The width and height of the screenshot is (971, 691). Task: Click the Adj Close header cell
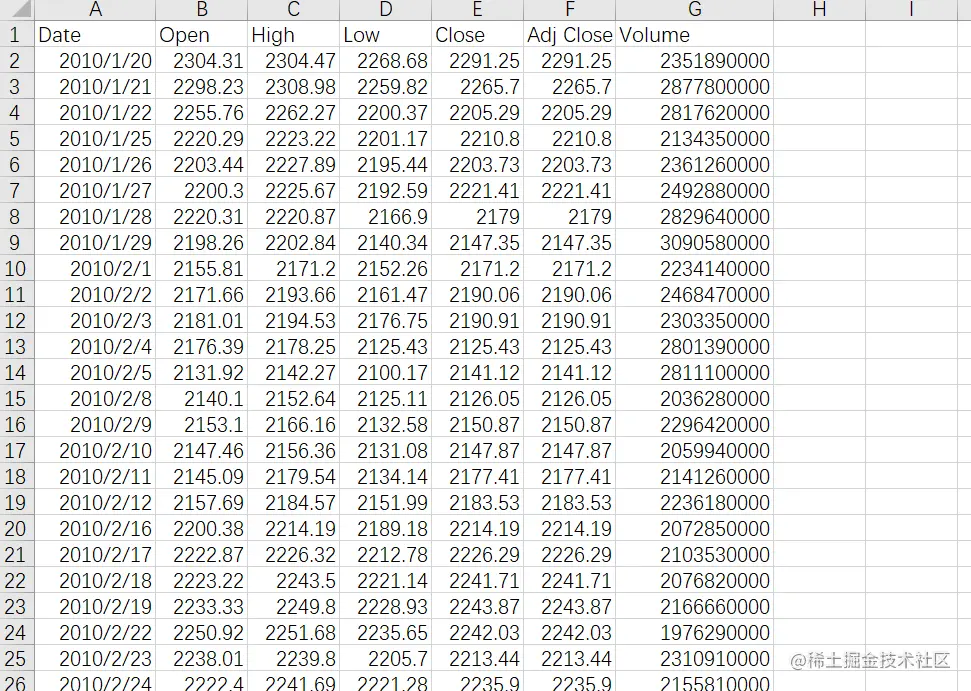(x=570, y=35)
